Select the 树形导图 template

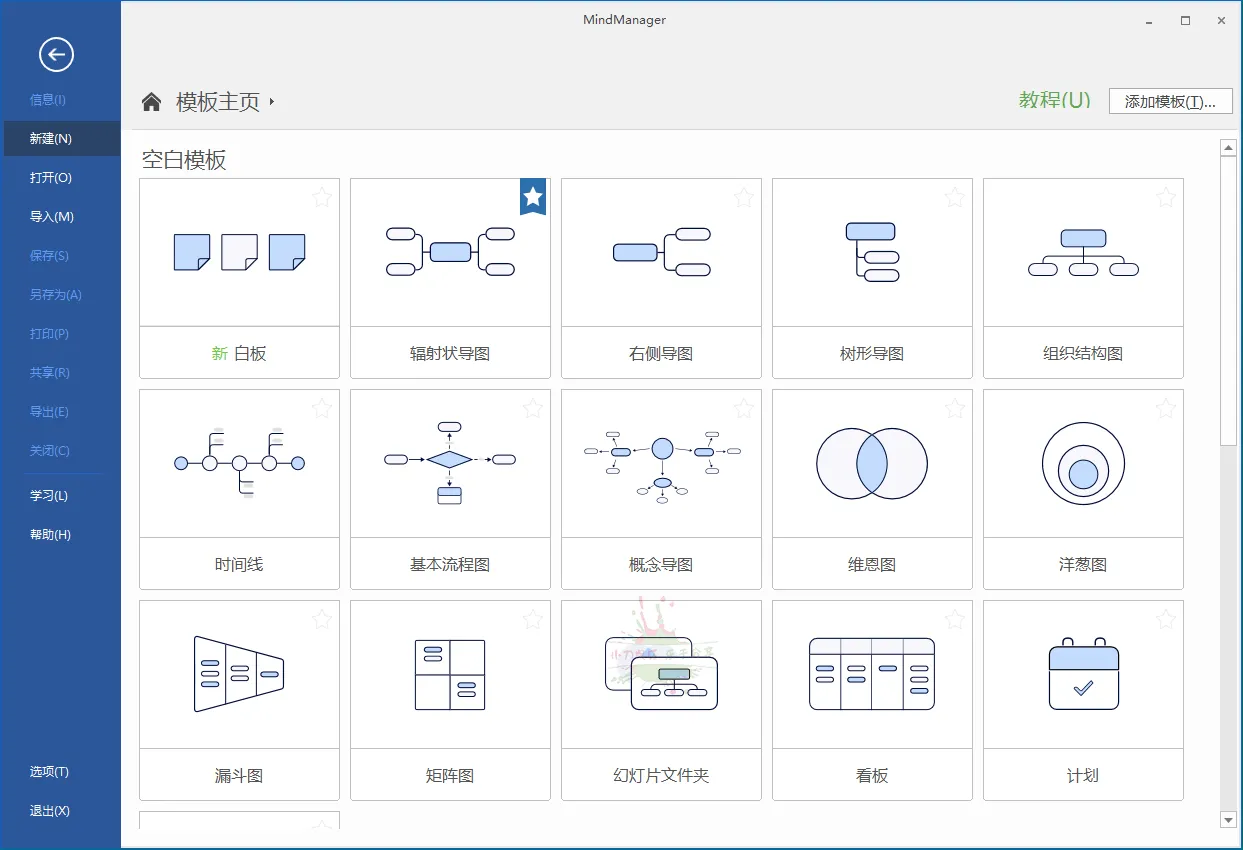(x=872, y=252)
